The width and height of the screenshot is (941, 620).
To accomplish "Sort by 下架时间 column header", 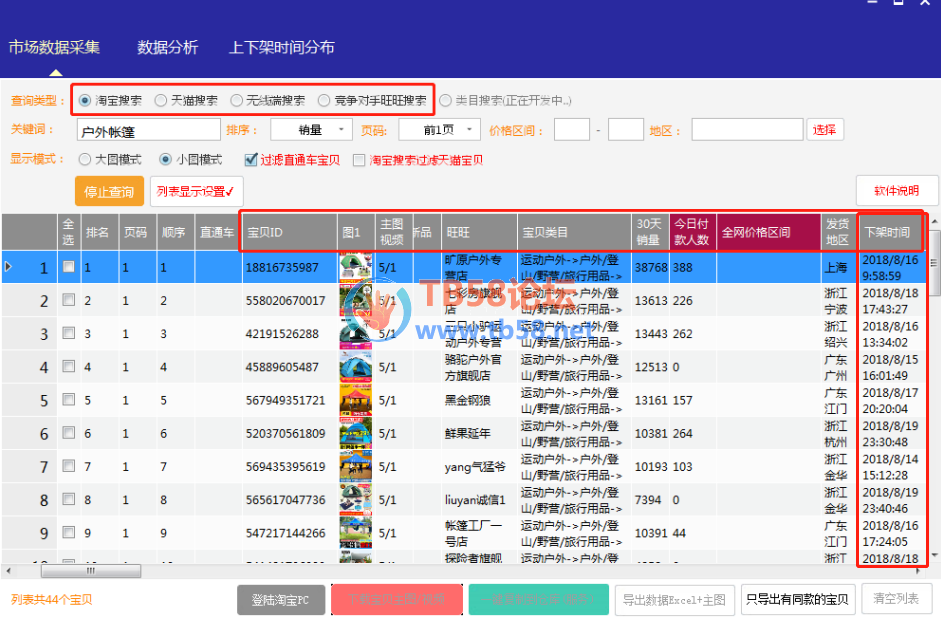I will tap(889, 232).
